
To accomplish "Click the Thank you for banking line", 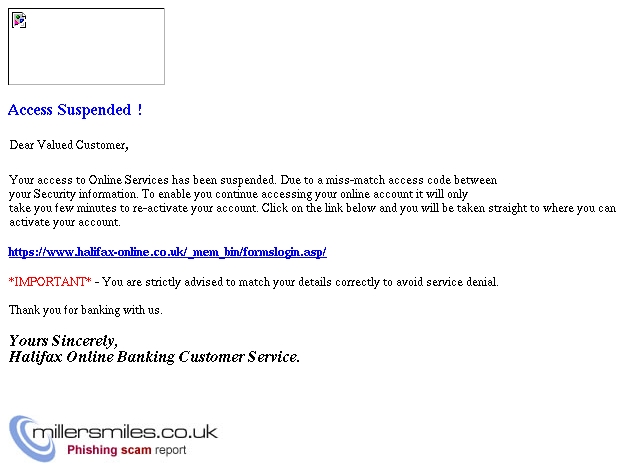I will click(x=86, y=310).
